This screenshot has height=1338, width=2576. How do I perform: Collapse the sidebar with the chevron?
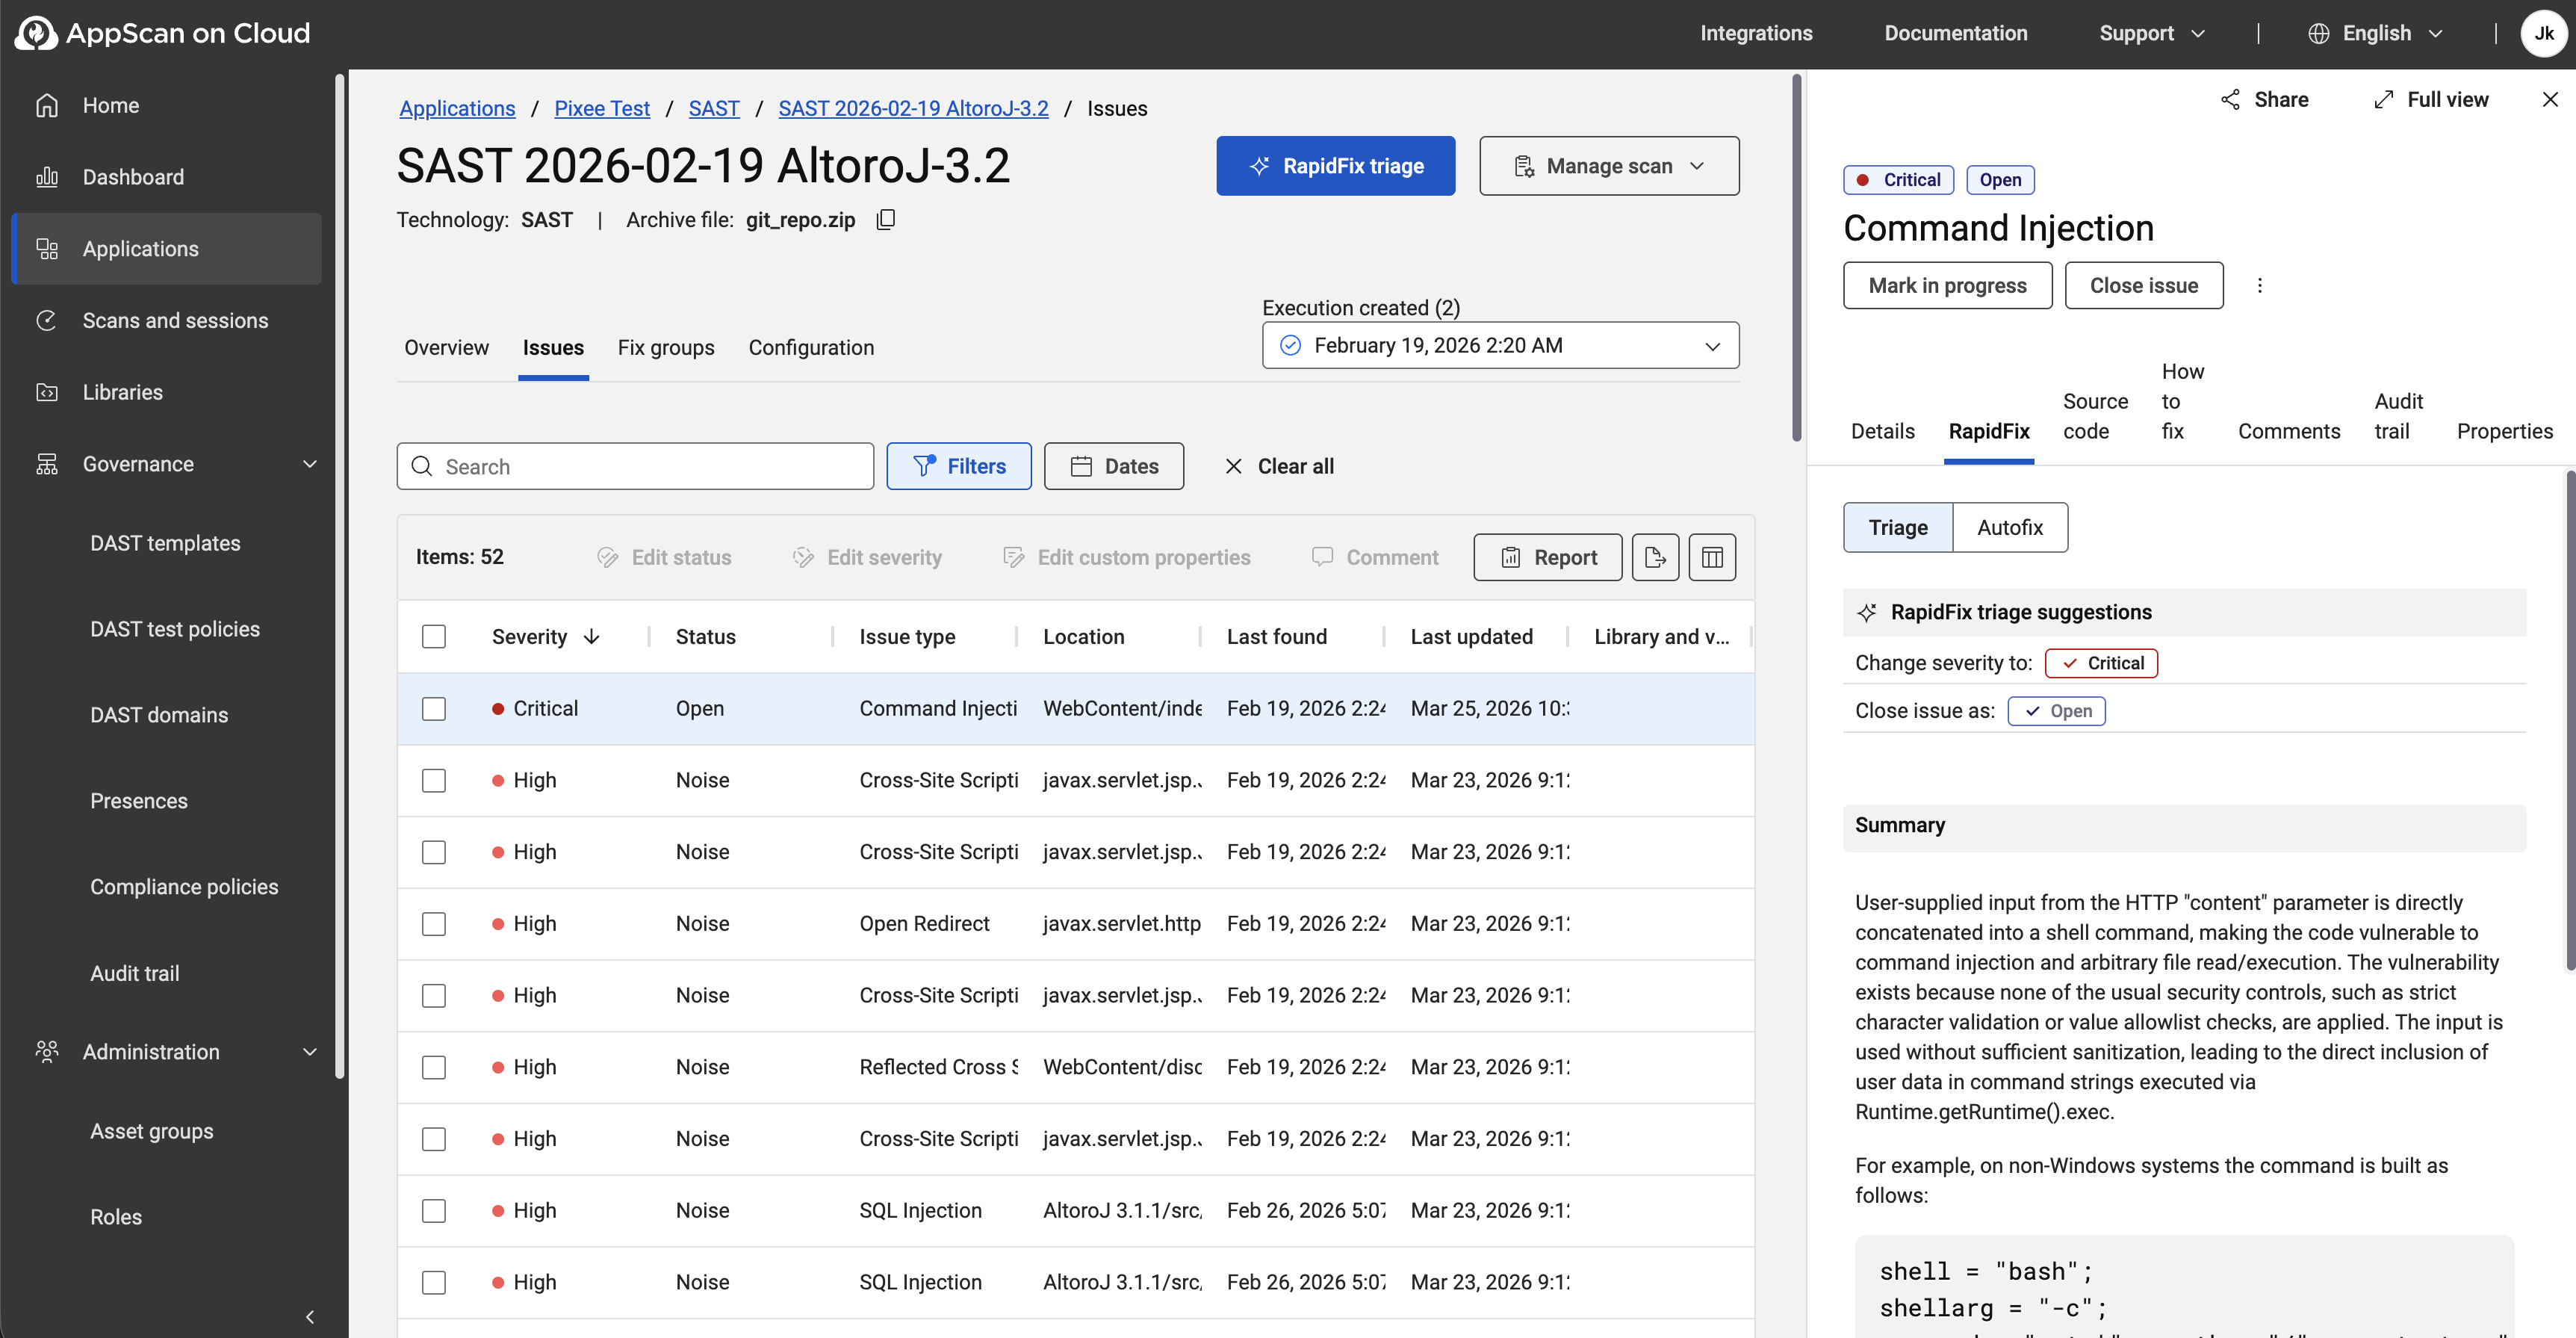(310, 1316)
